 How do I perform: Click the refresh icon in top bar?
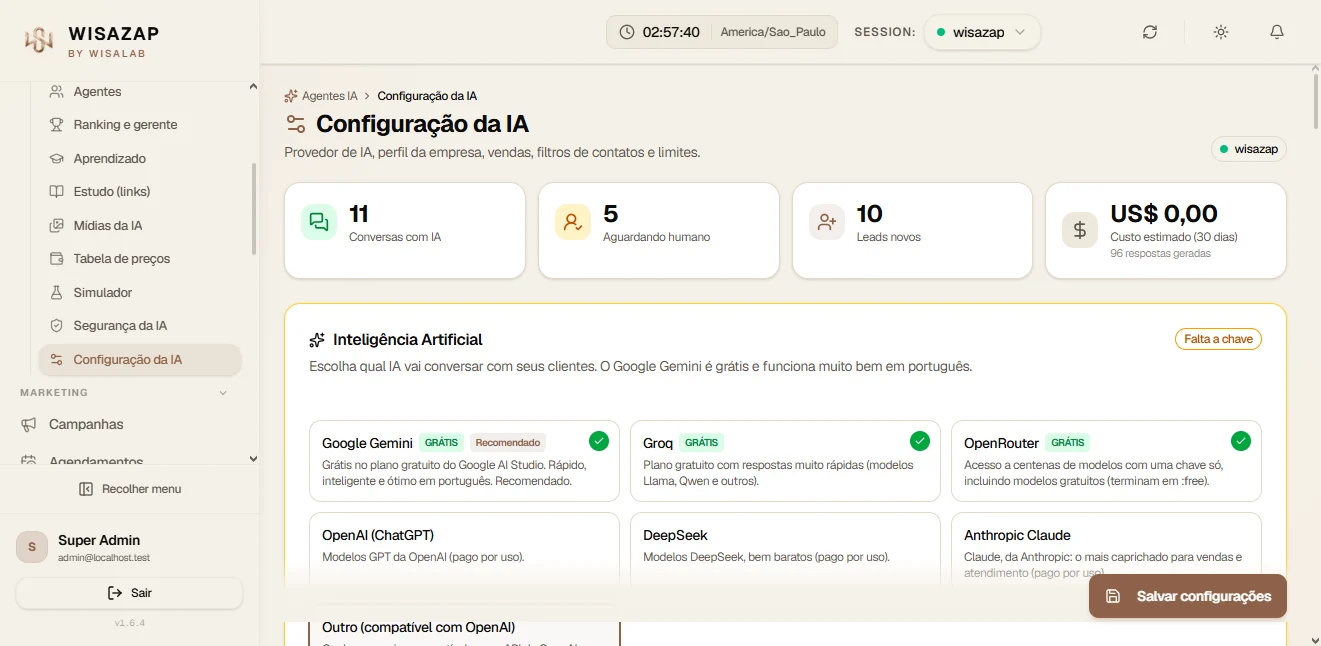click(1150, 32)
